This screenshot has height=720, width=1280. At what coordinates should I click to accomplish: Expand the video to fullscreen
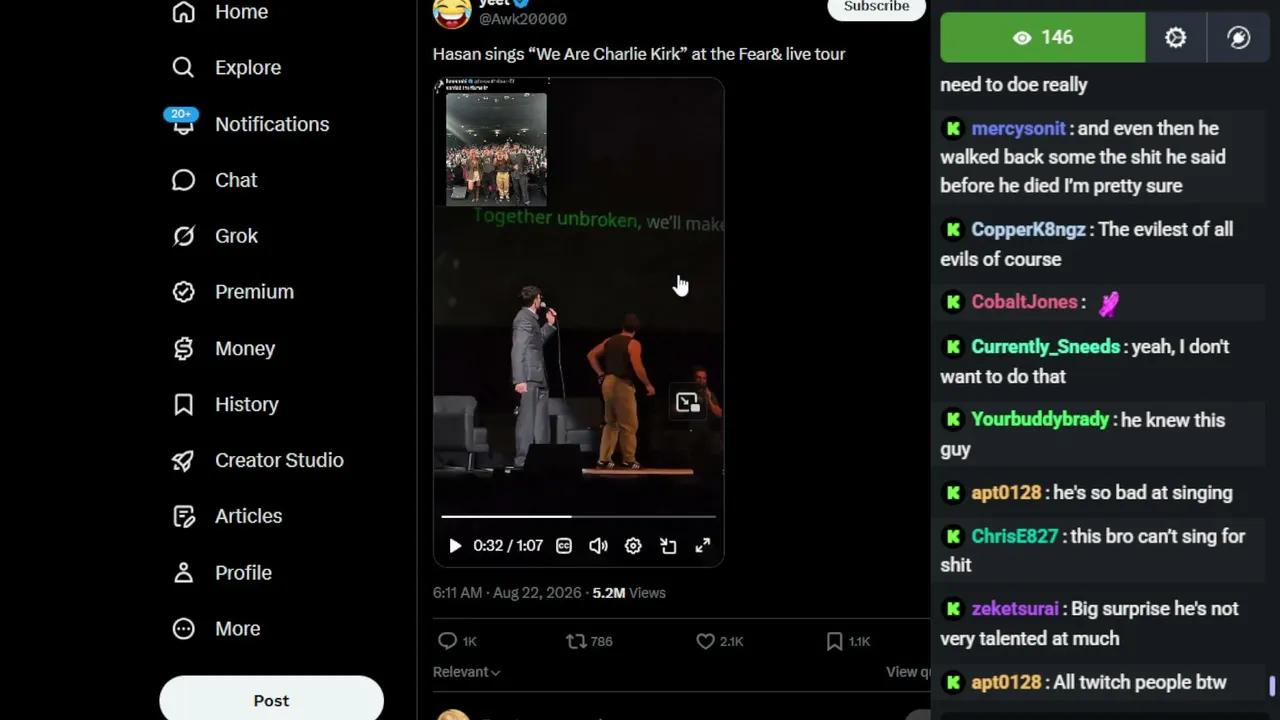703,546
